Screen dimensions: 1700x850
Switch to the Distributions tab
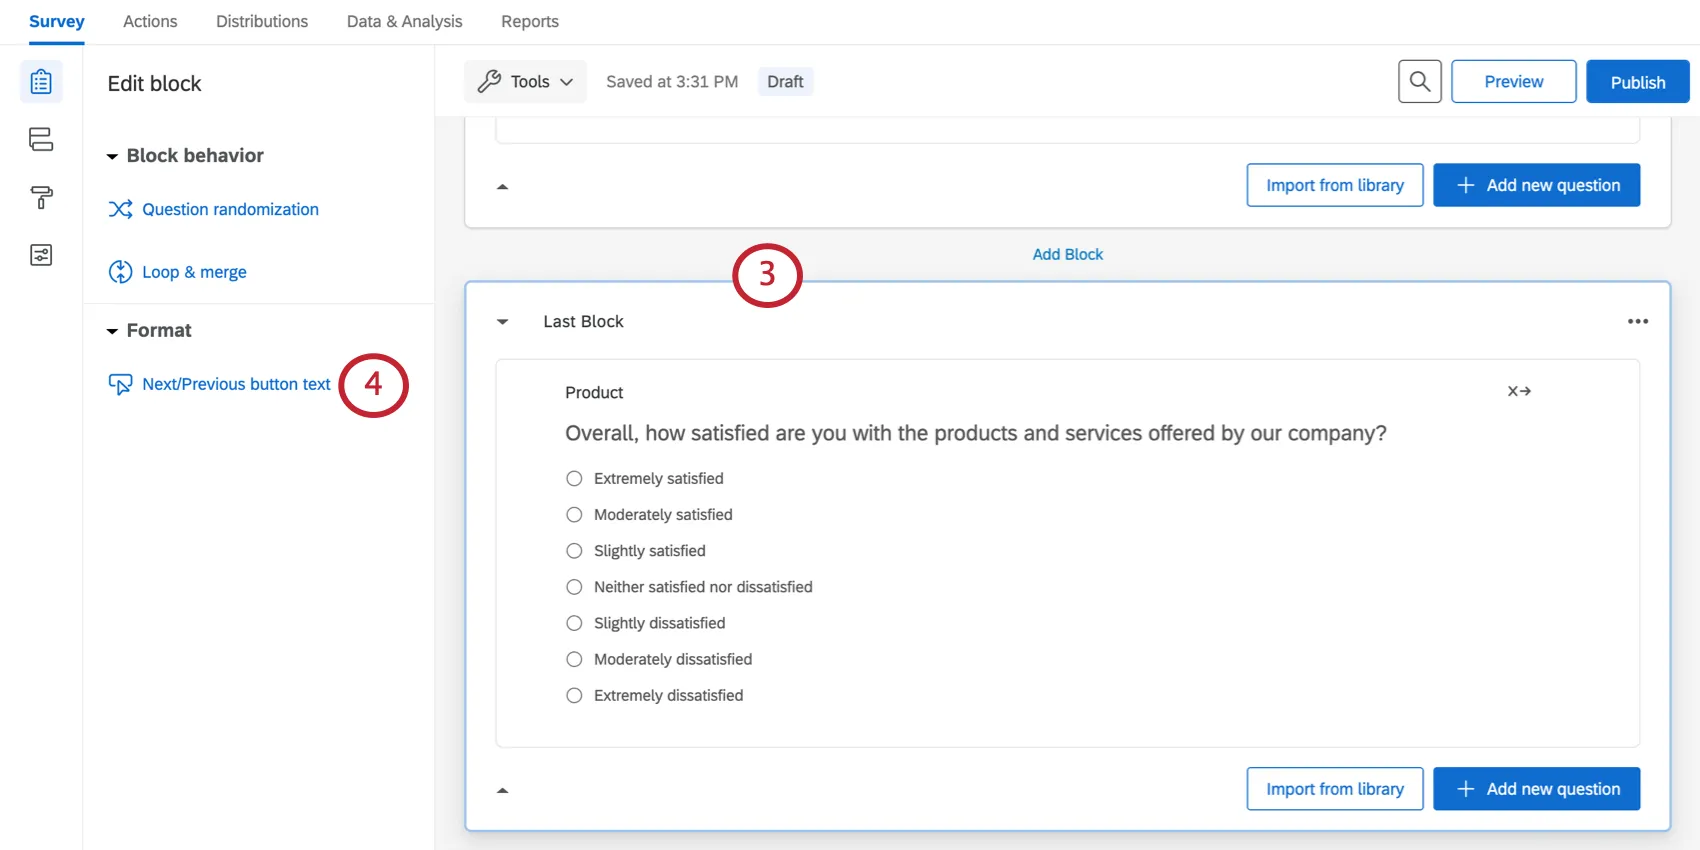[x=262, y=22]
